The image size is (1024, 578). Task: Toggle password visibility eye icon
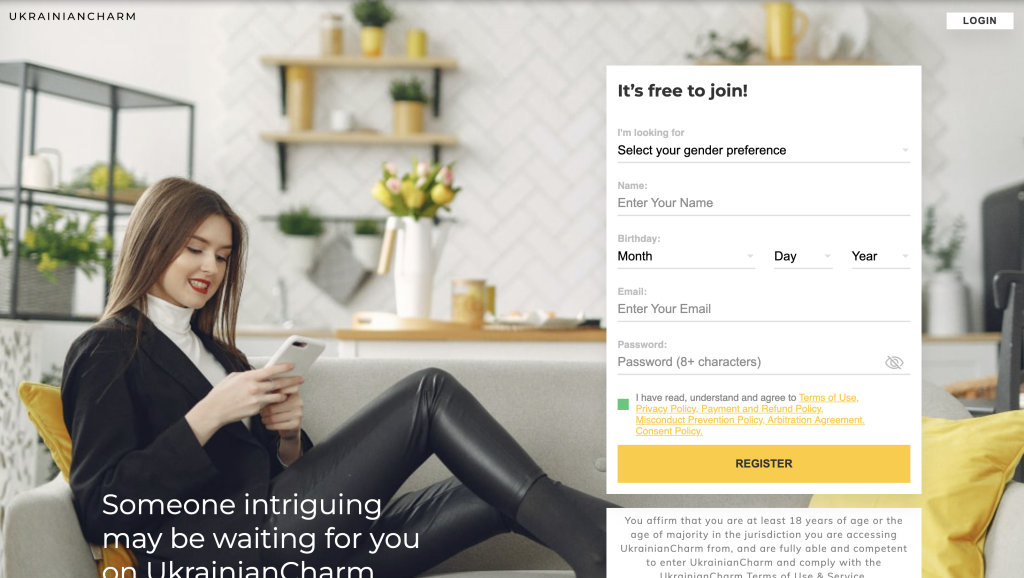(x=893, y=362)
